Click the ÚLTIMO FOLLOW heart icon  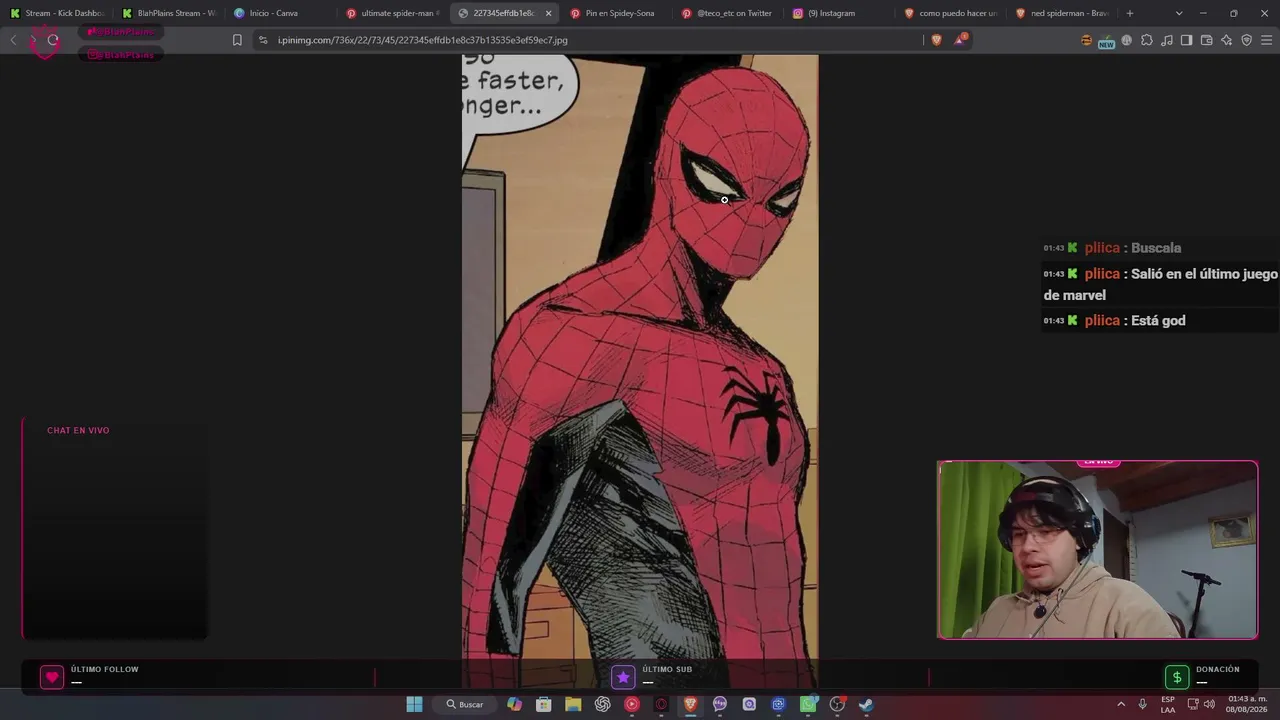52,677
